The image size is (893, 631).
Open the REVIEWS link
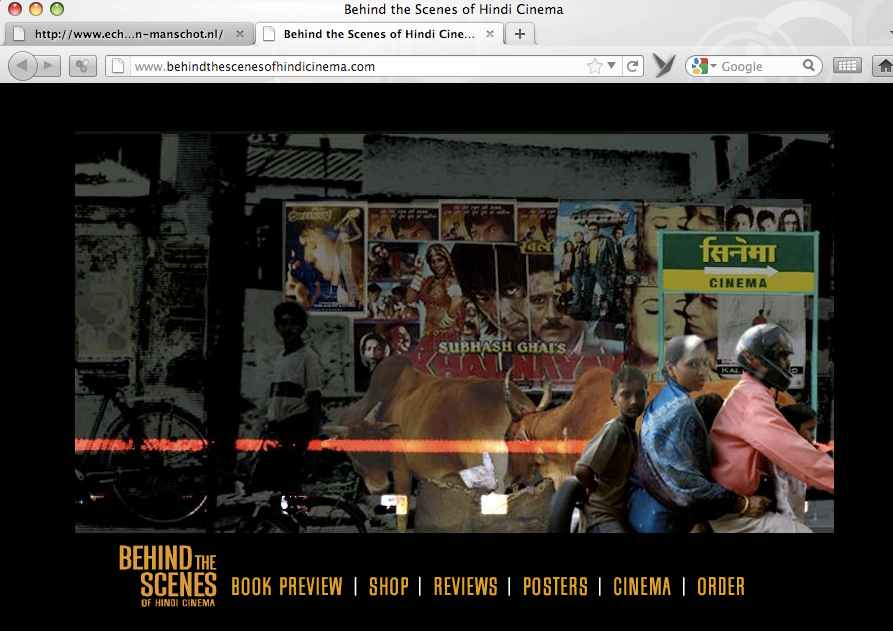465,586
